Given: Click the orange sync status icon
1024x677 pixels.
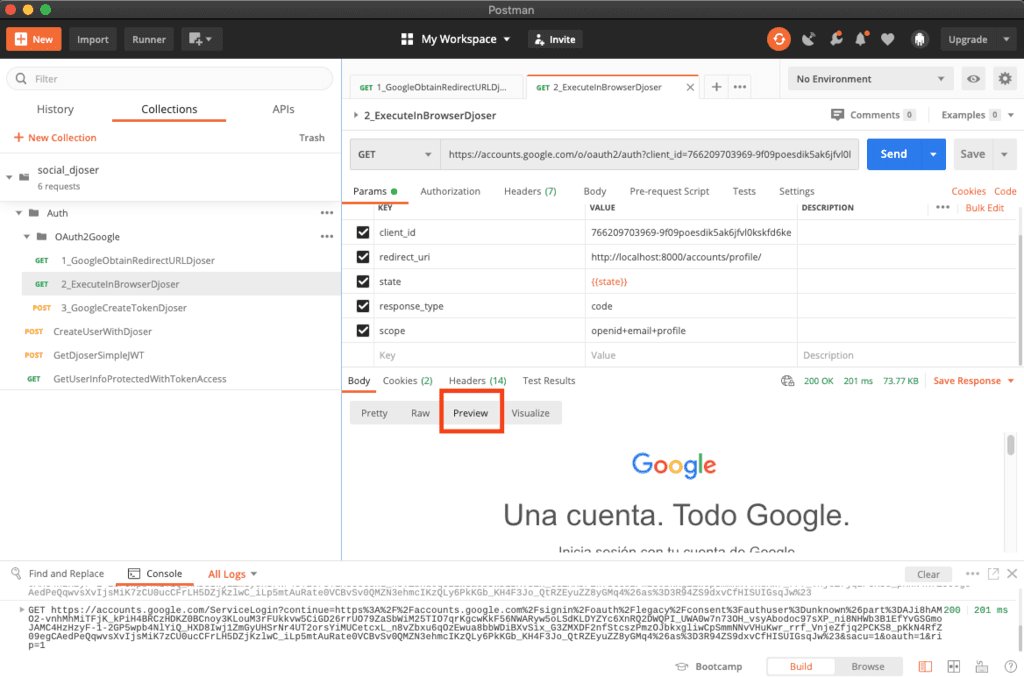Looking at the screenshot, I should point(778,39).
